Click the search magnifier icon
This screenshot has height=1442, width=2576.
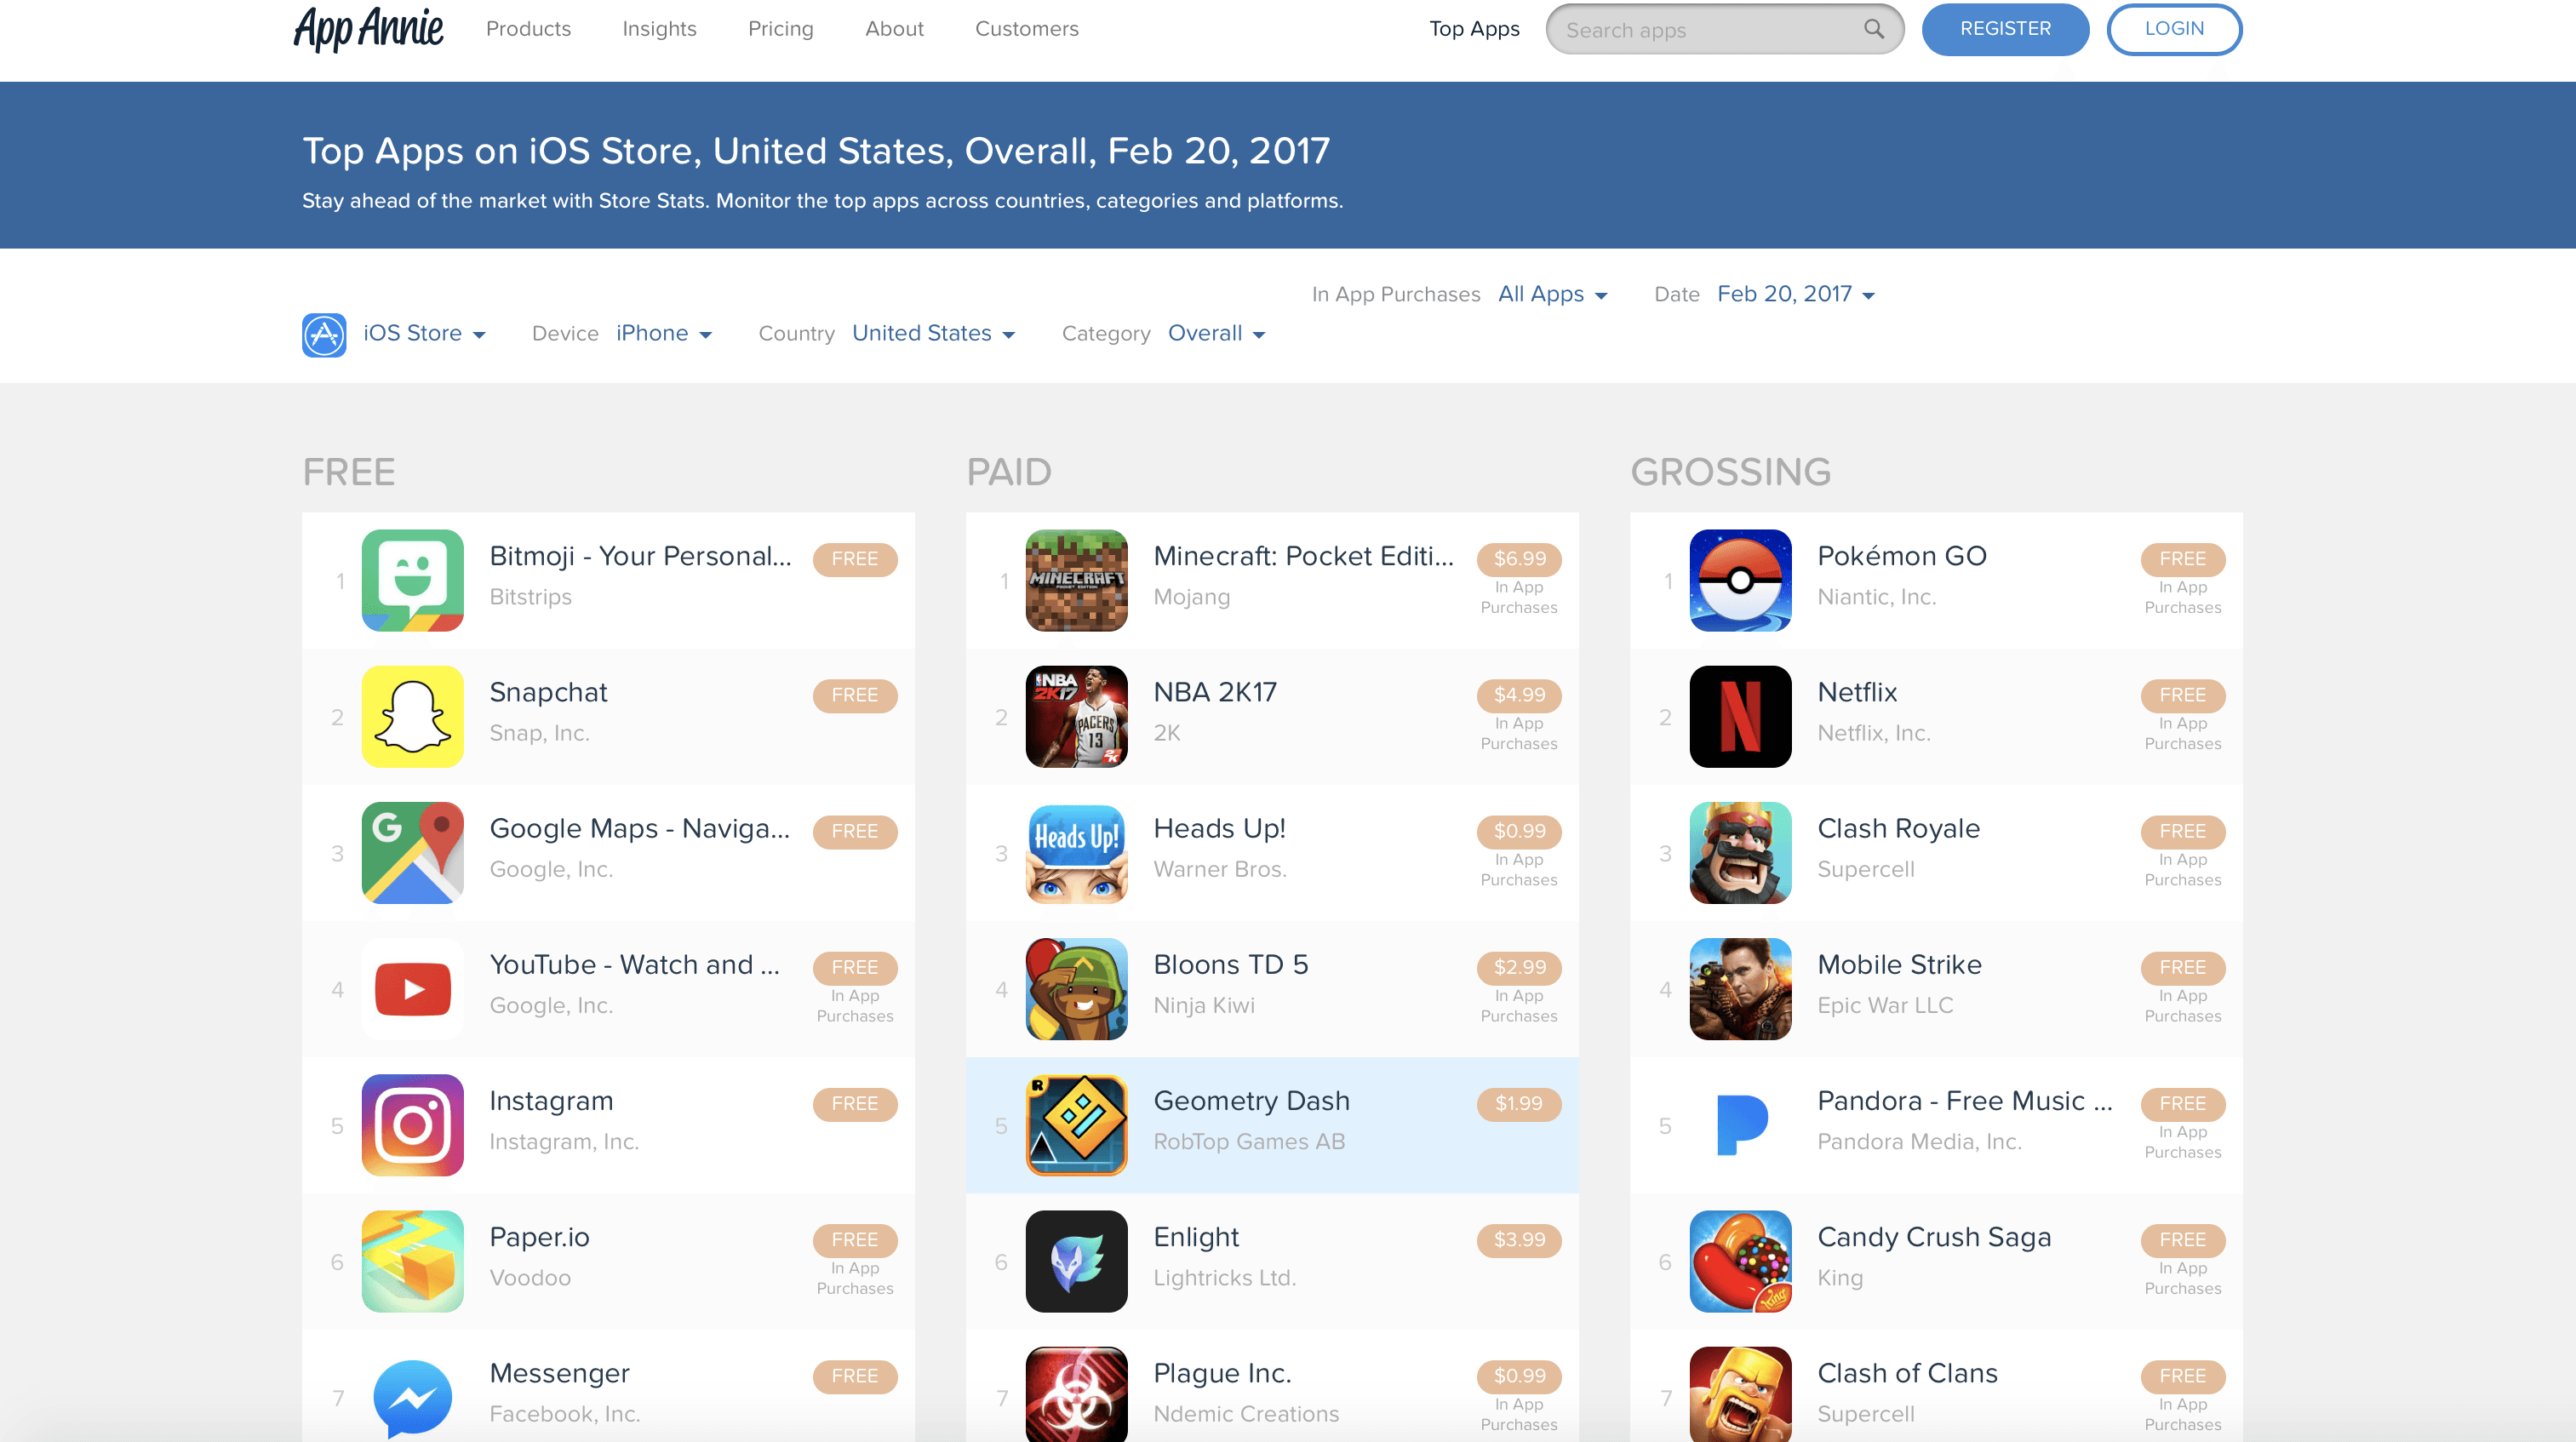pyautogui.click(x=1873, y=29)
